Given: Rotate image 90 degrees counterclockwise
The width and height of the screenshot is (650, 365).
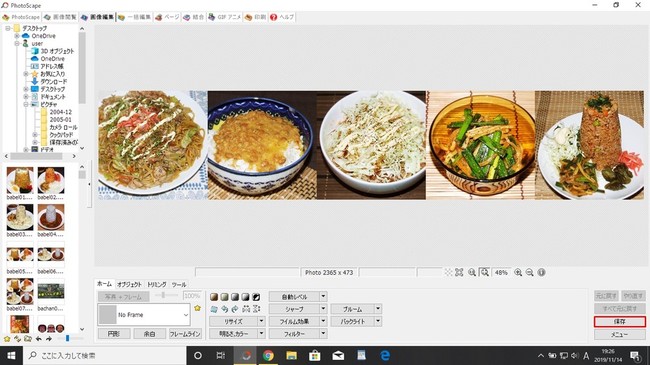Looking at the screenshot, I should [224, 309].
